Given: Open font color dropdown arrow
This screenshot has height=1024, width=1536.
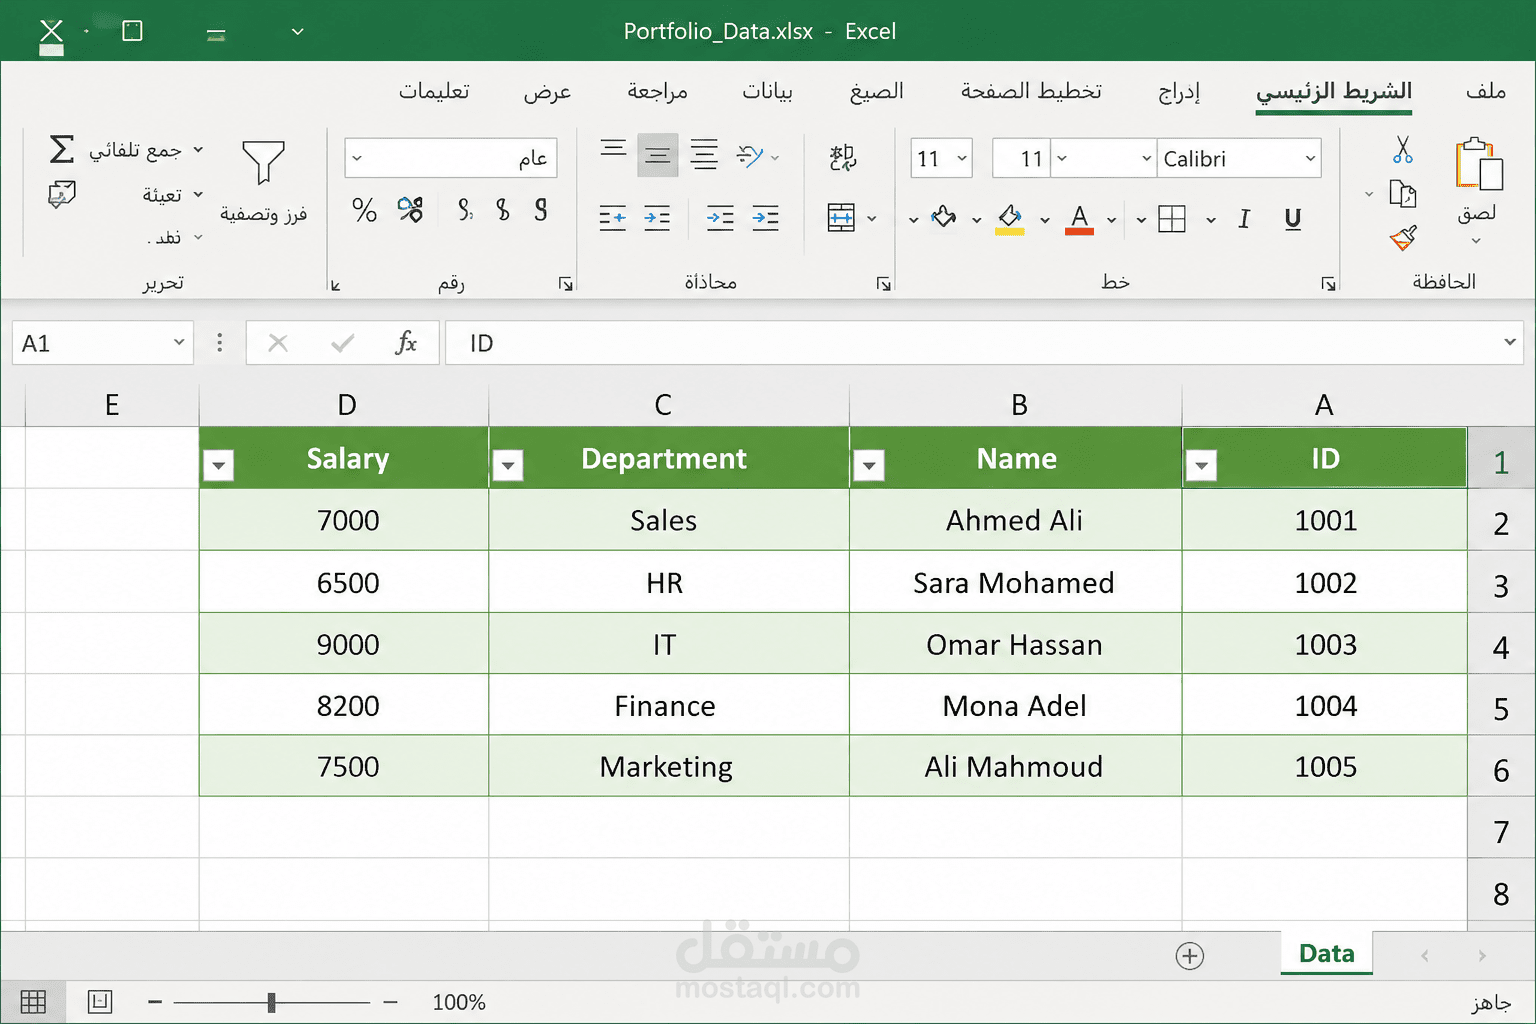Looking at the screenshot, I should (x=1111, y=220).
